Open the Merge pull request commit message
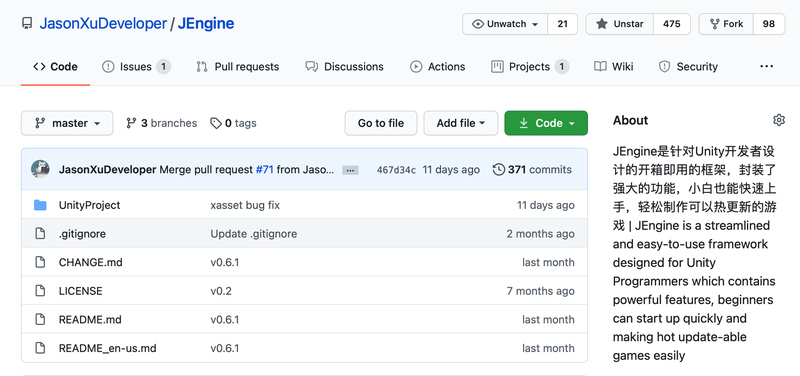The height and width of the screenshot is (376, 800). click(x=206, y=169)
